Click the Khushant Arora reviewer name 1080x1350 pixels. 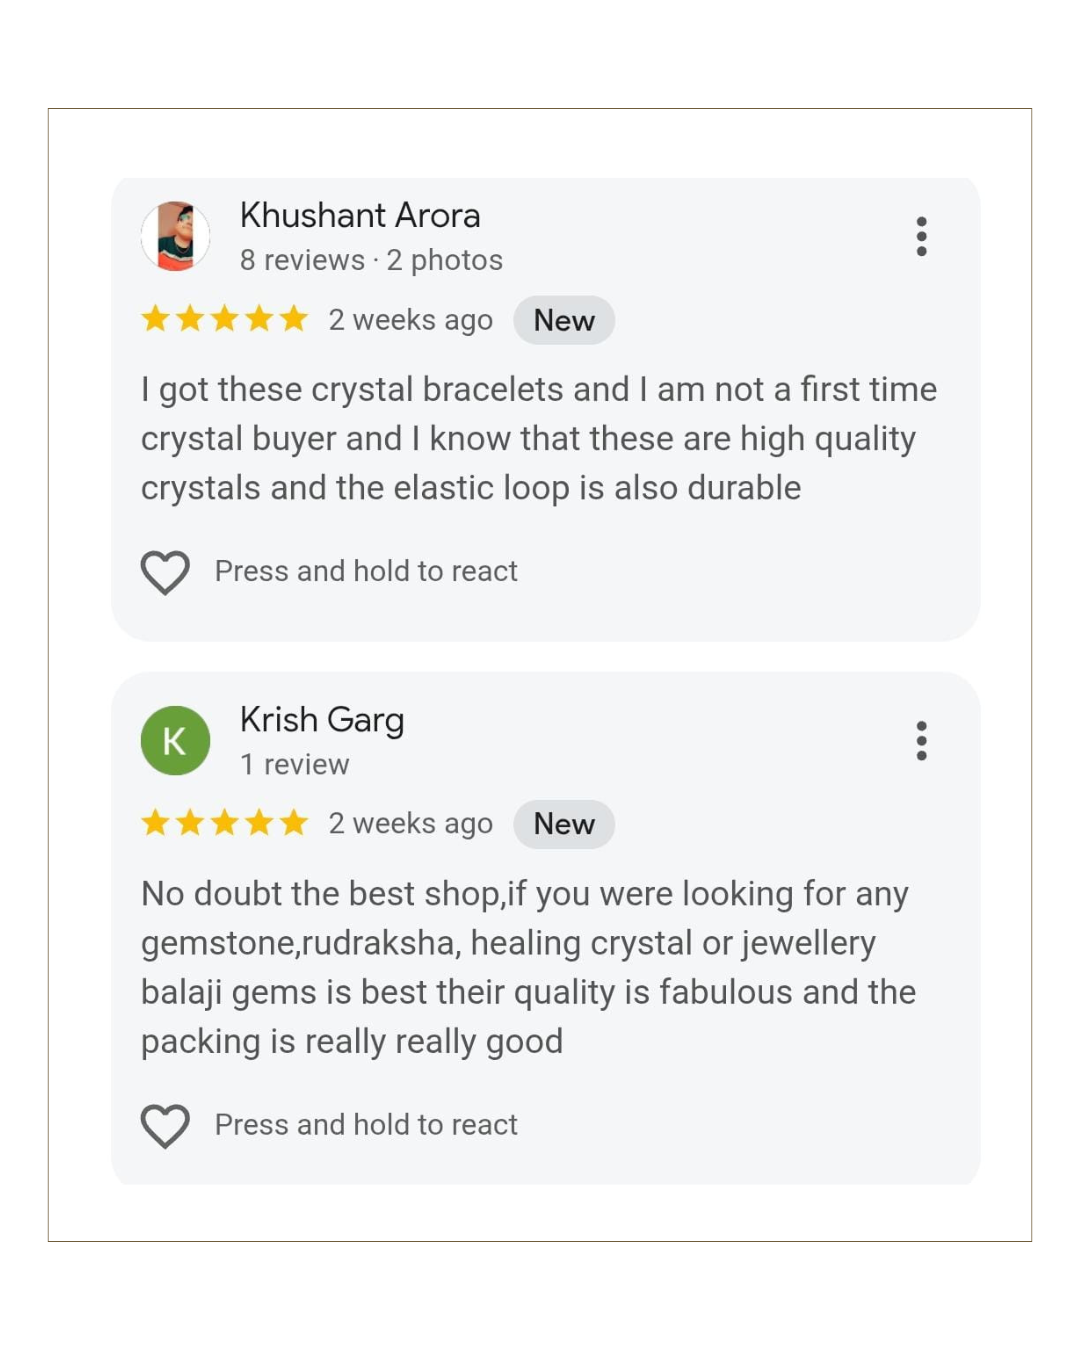click(x=360, y=215)
